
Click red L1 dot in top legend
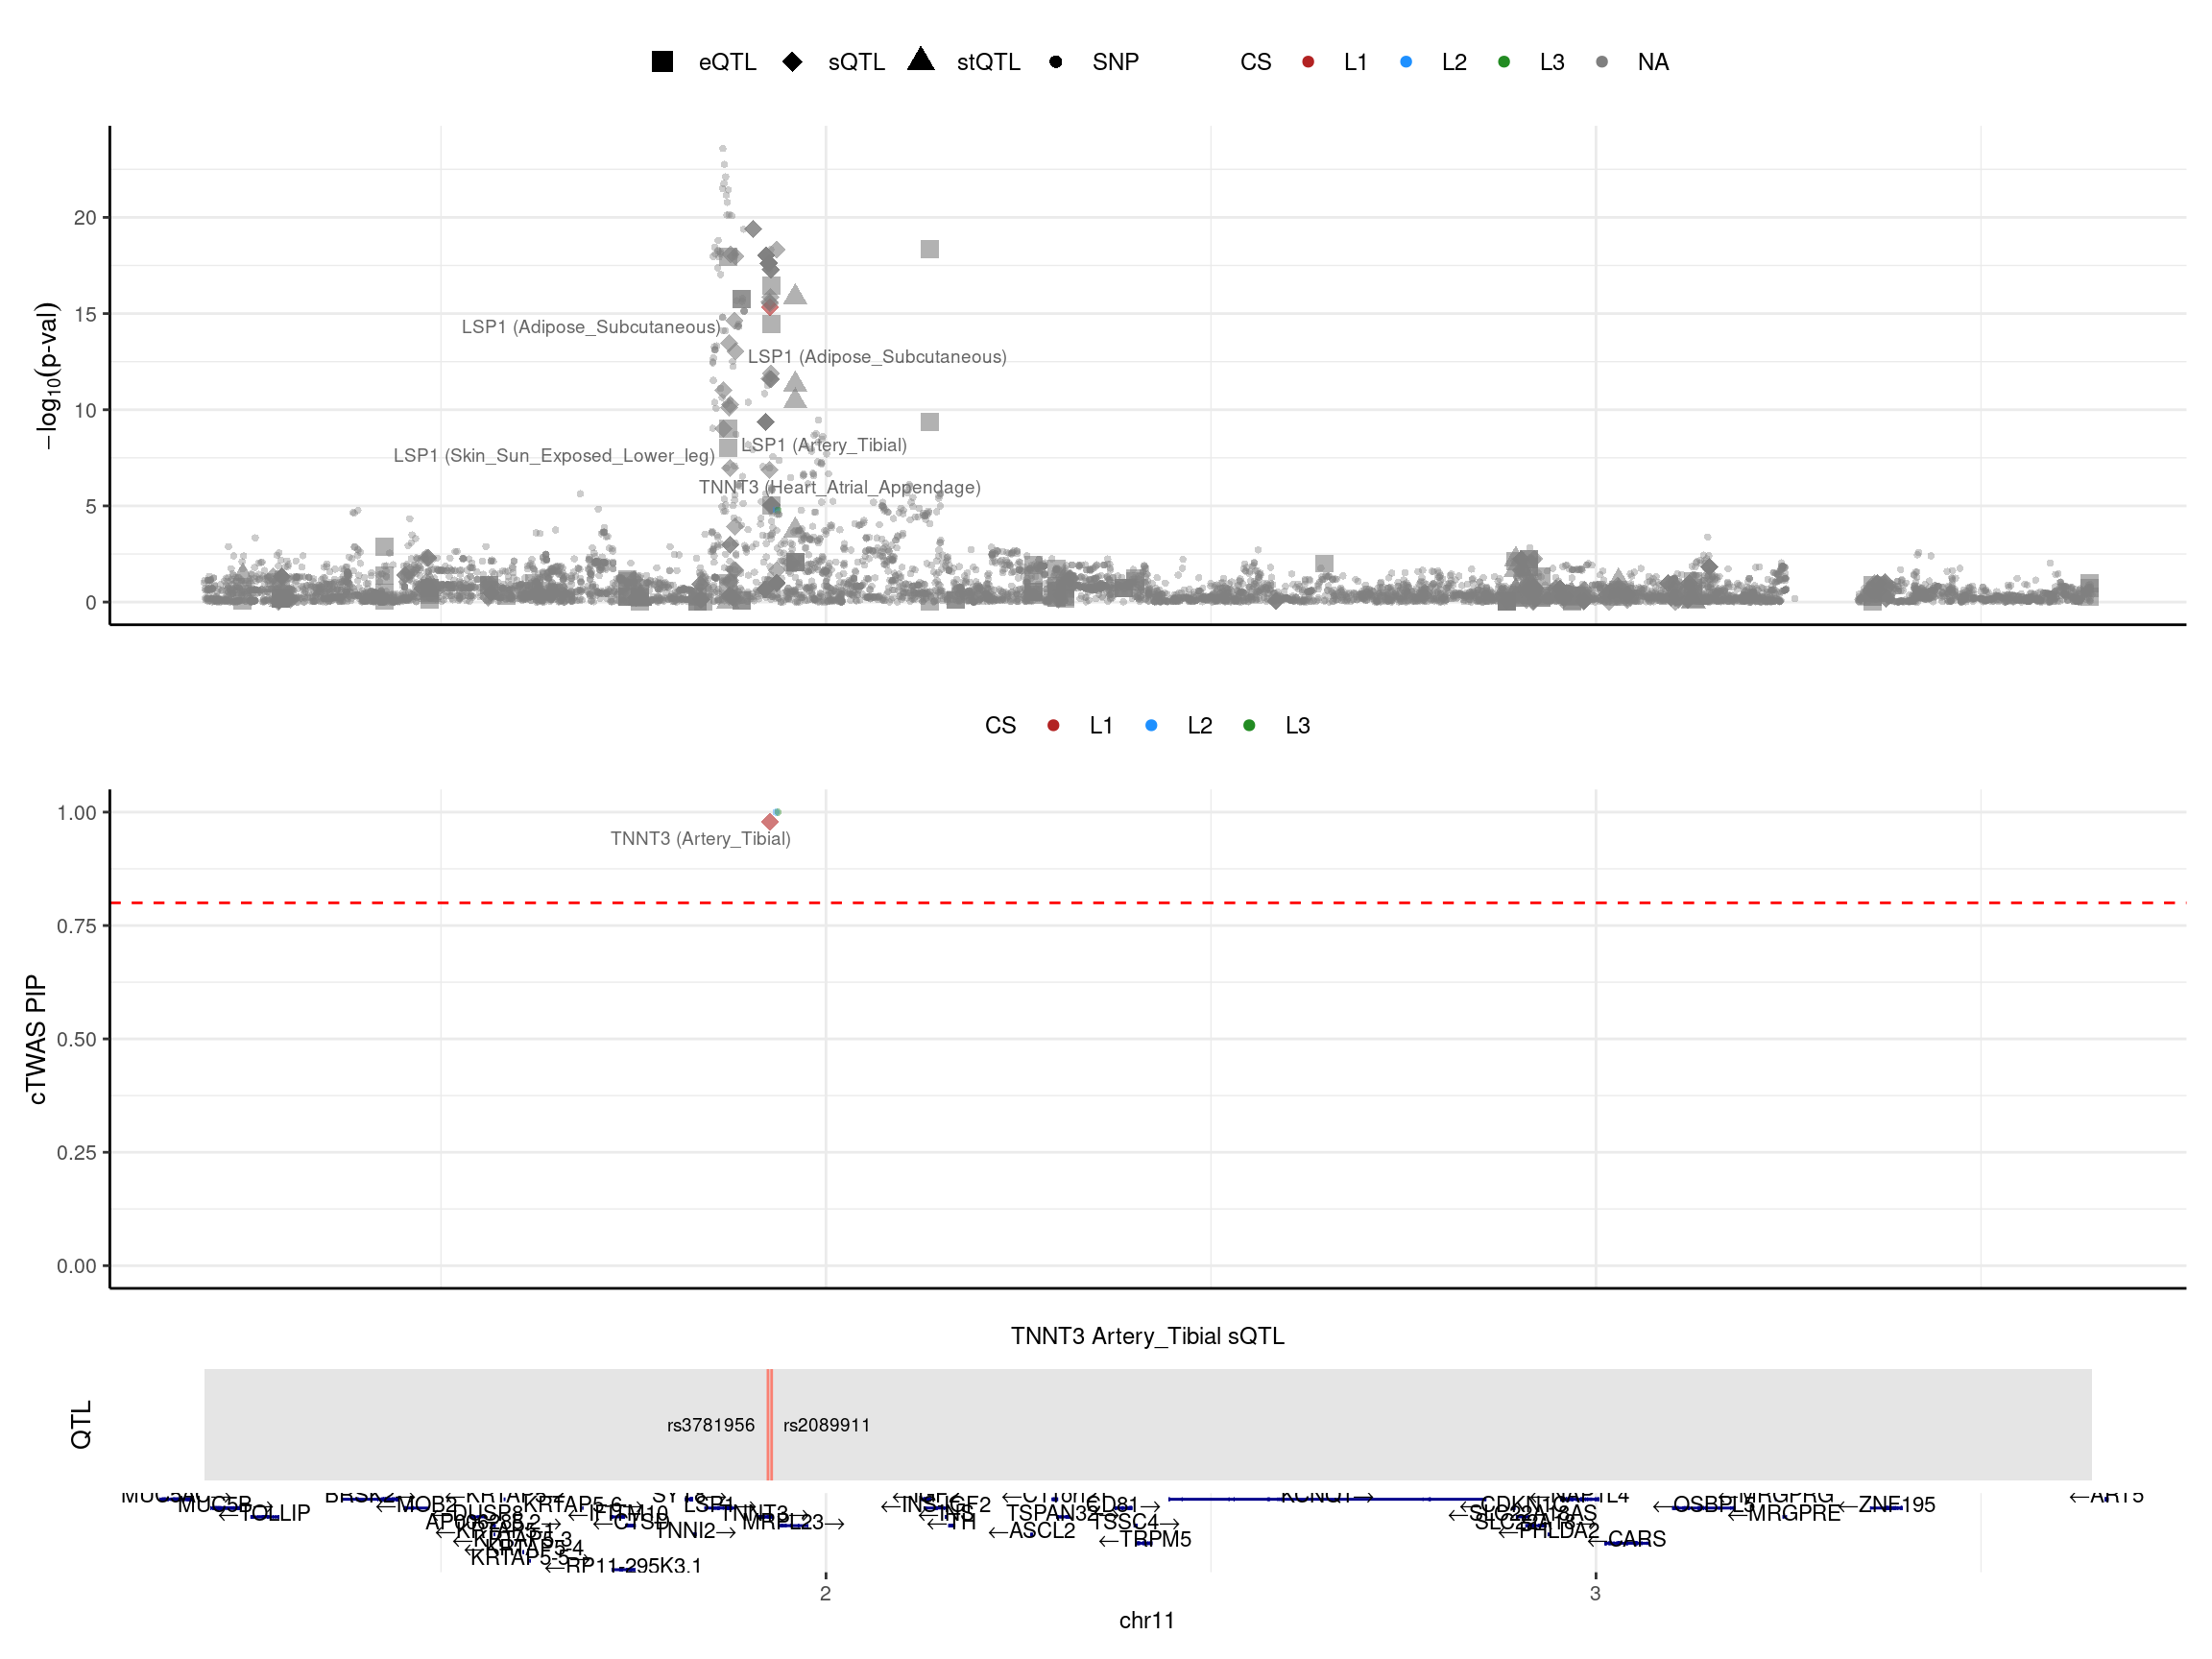pos(1308,62)
